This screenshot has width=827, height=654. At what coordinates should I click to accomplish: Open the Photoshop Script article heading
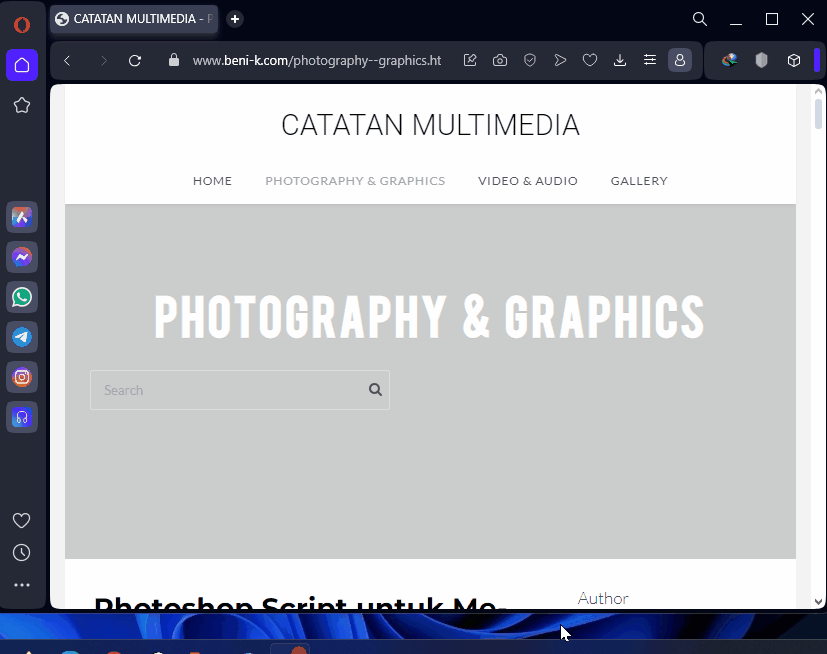(x=301, y=602)
